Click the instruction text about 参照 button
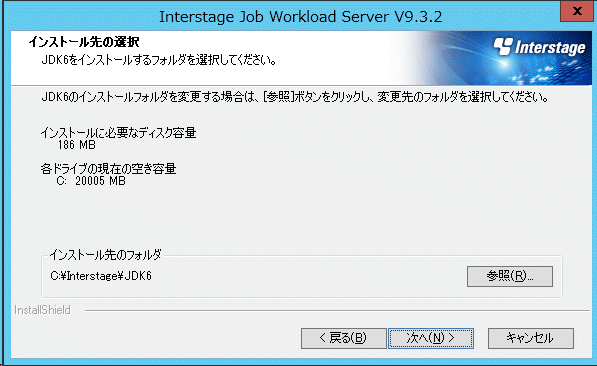This screenshot has height=366, width=597. tap(295, 97)
